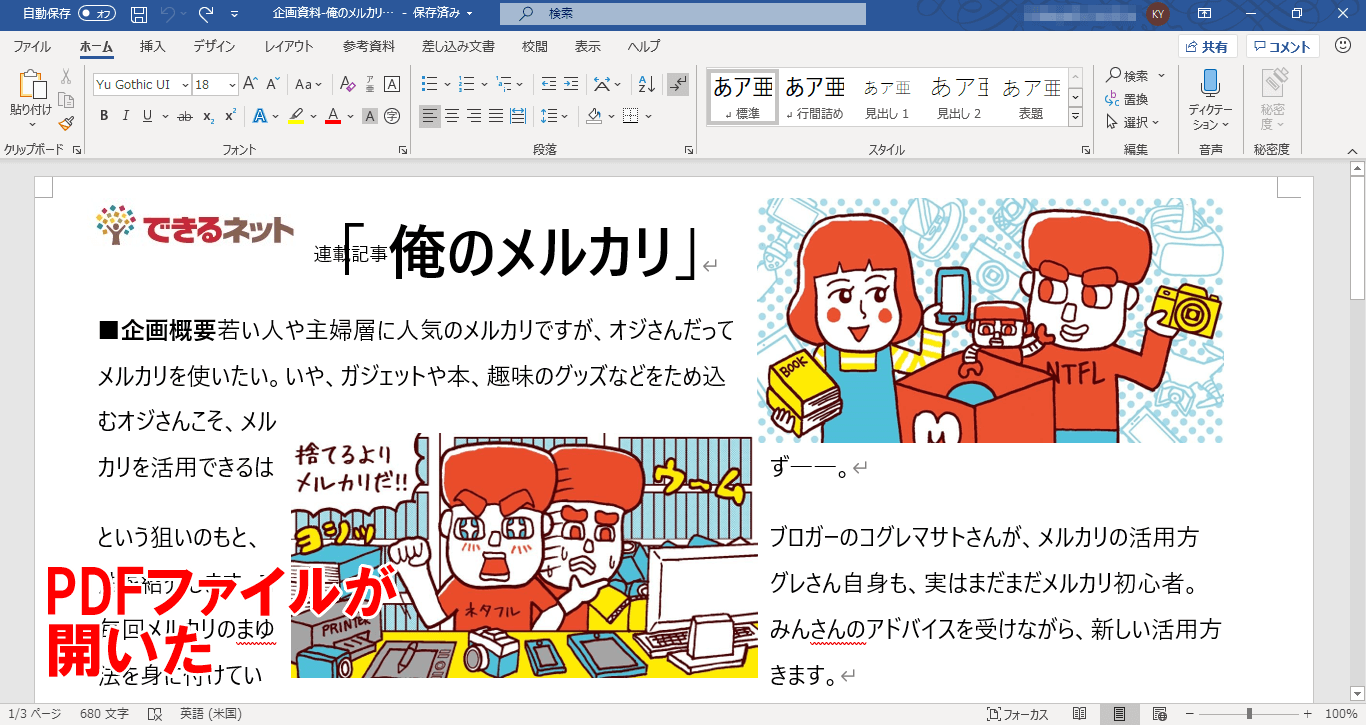Open the Select (選択) dropdown

[1133, 122]
